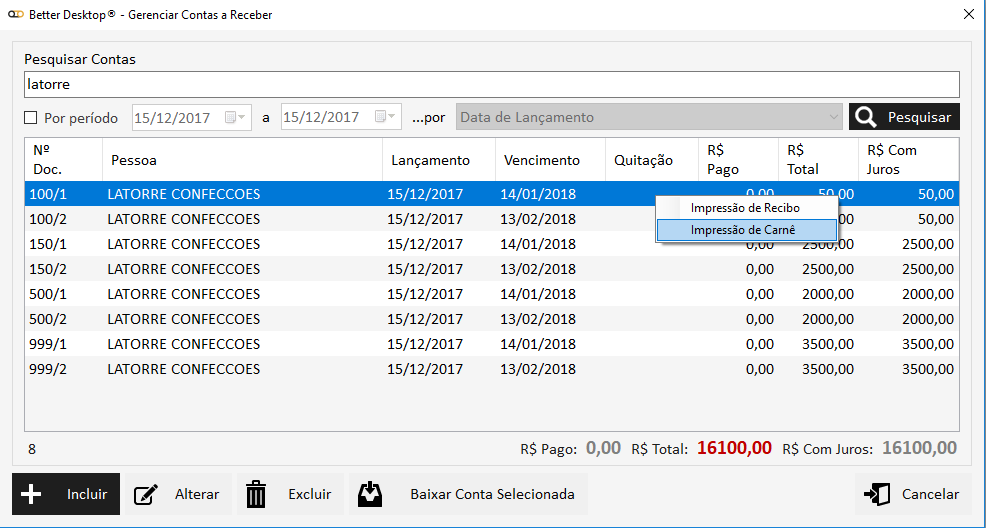Choose Impressão de Recibo from context menu
The height and width of the screenshot is (528, 986).
(745, 208)
